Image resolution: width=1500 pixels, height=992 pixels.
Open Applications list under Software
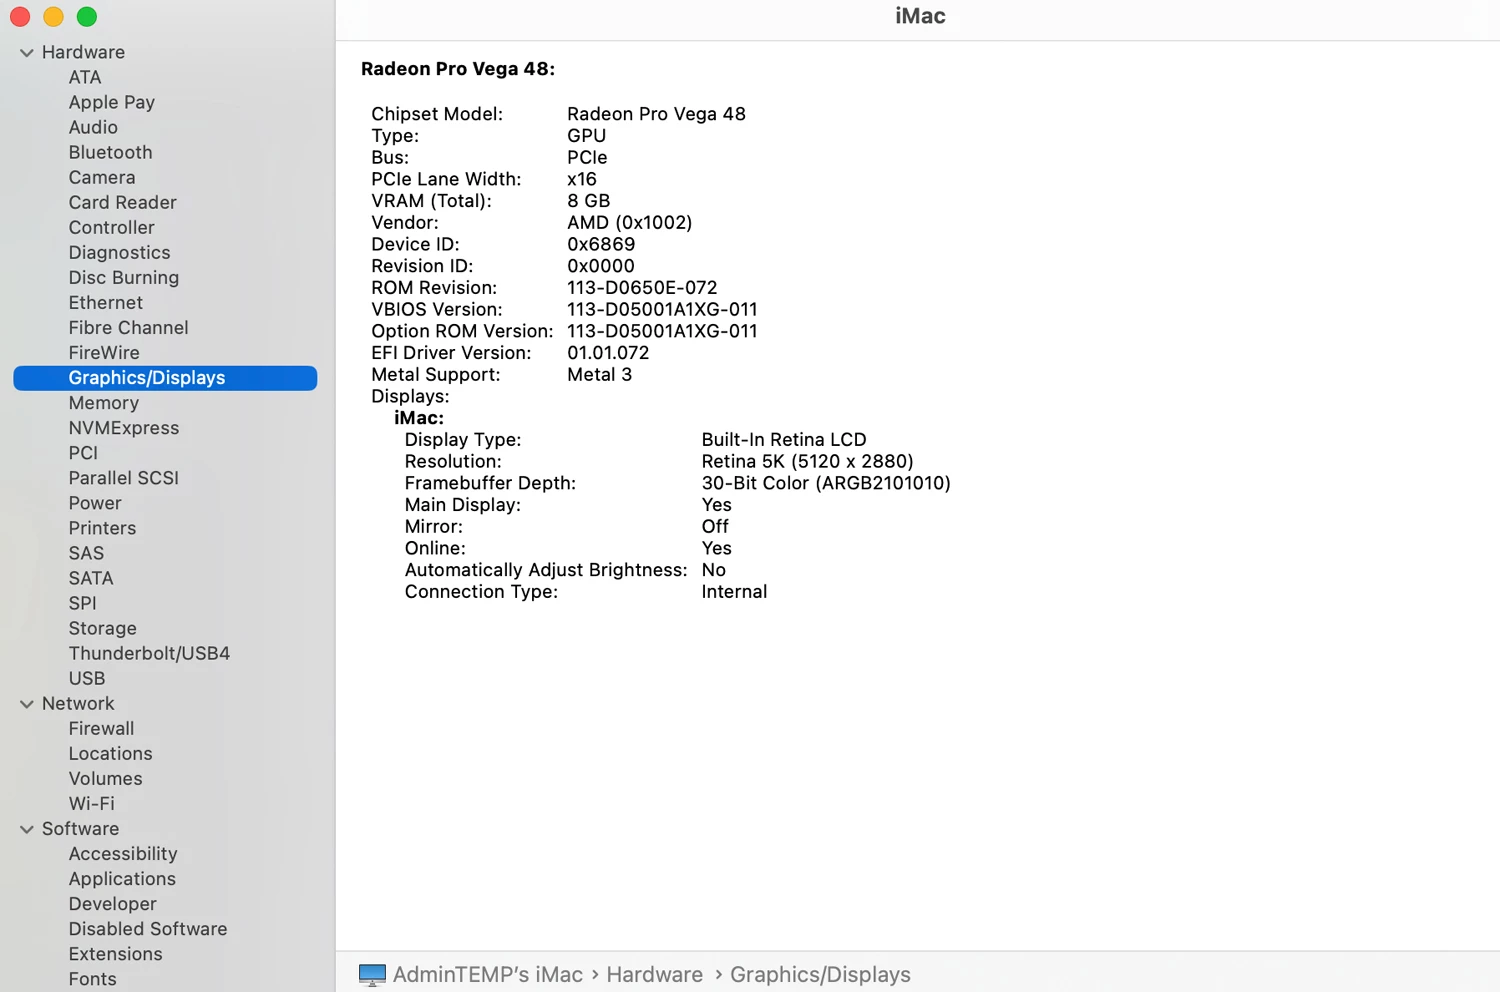coord(122,879)
